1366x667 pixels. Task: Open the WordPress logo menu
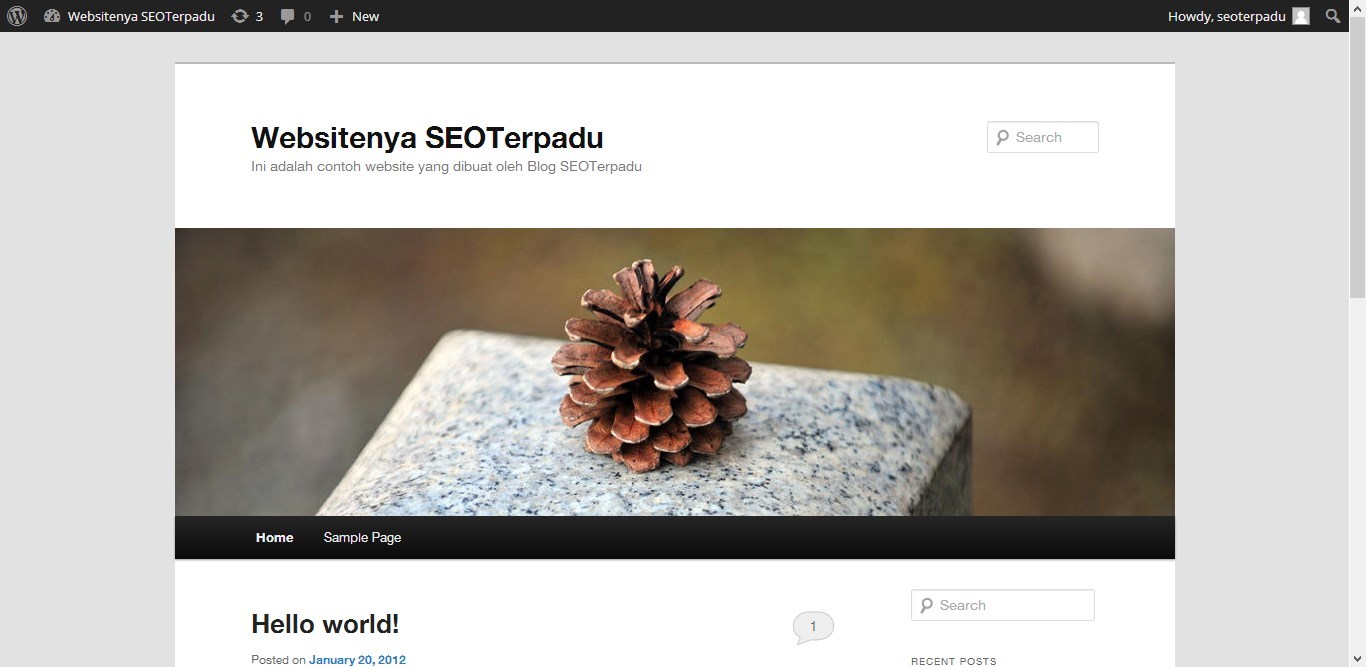[17, 16]
